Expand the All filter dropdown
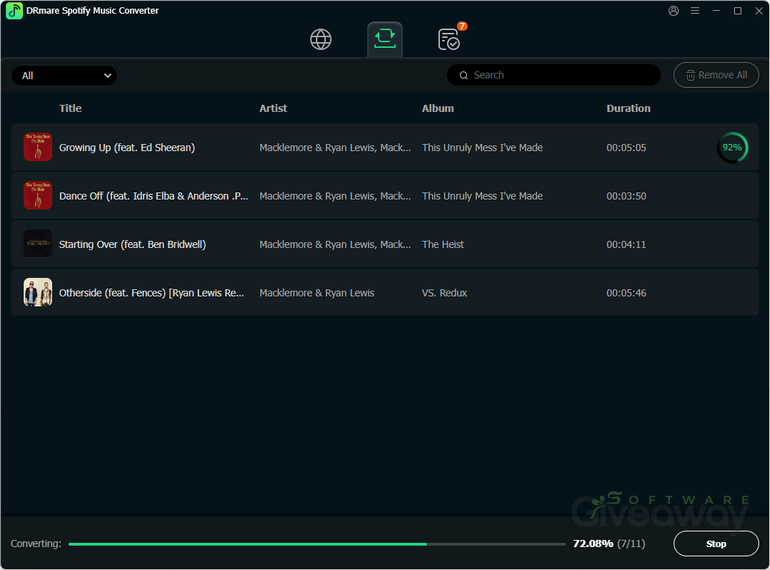Screen dimensions: 770x570 (x=65, y=75)
